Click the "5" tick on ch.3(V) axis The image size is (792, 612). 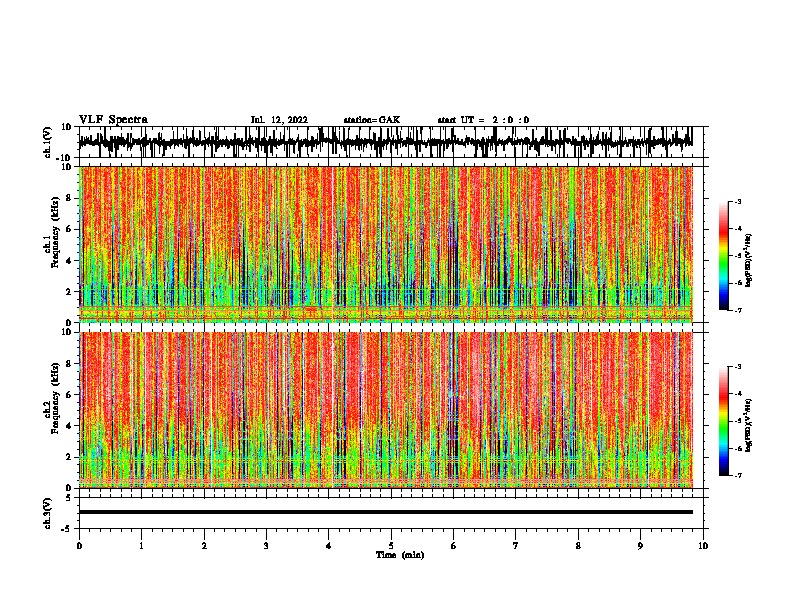[69, 498]
